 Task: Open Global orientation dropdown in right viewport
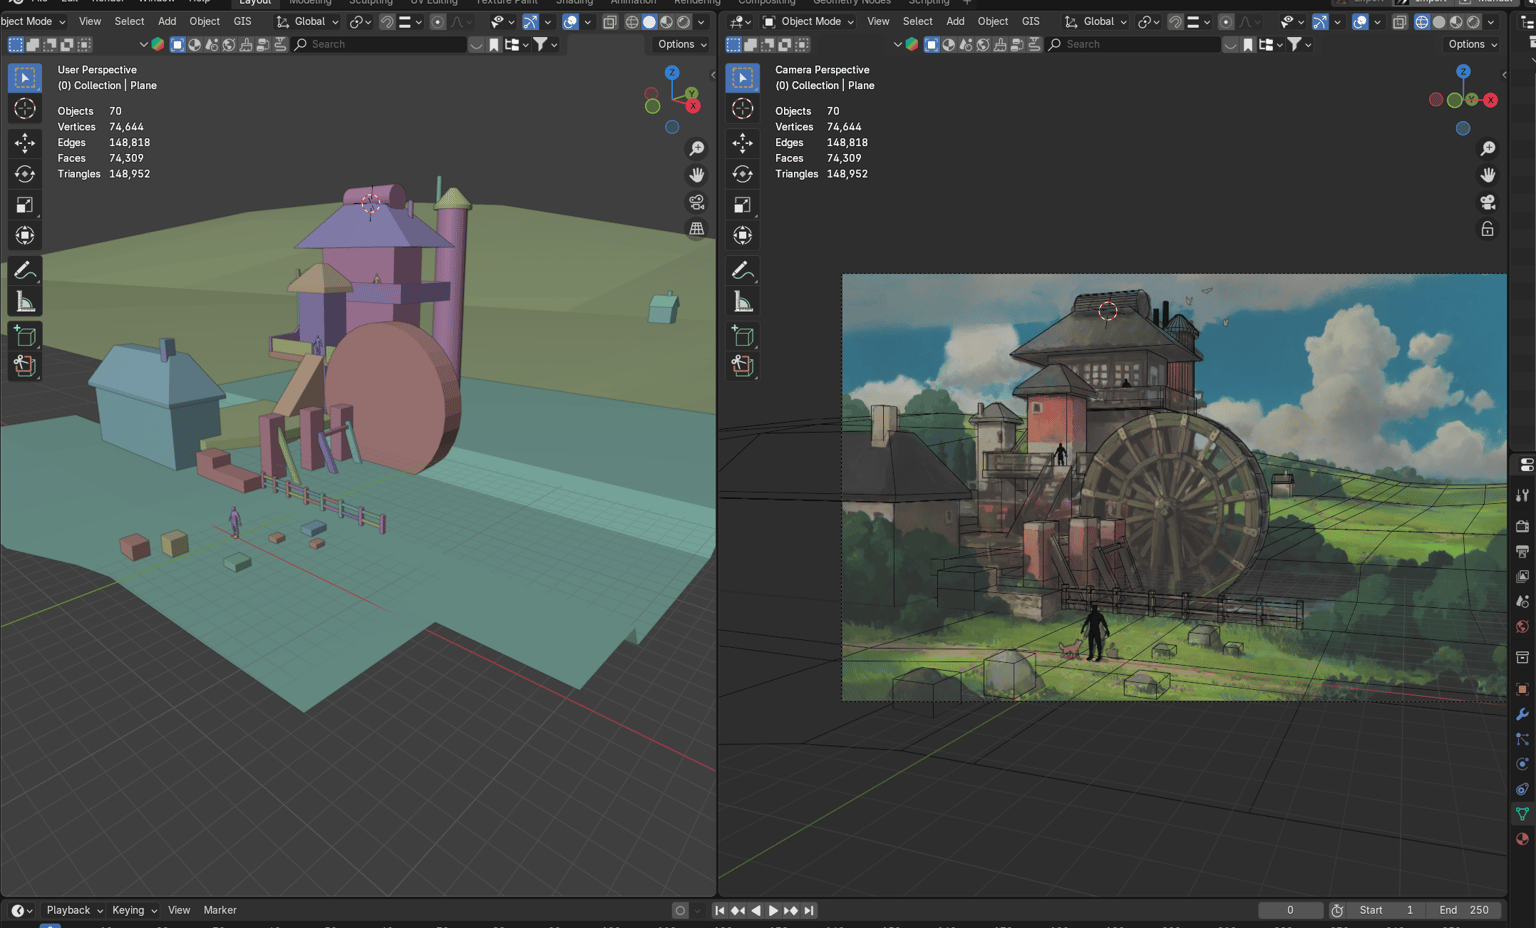click(x=1097, y=21)
